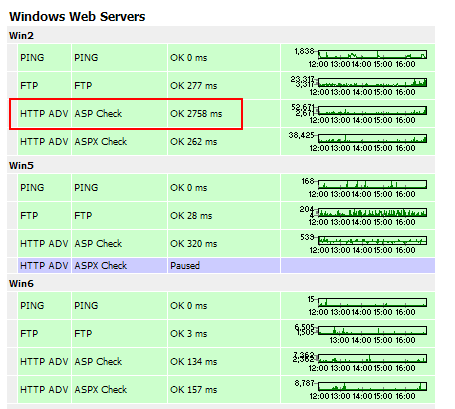Collapse the Win6 server group header
Image resolution: width=455 pixels, height=409 pixels.
pyautogui.click(x=21, y=283)
